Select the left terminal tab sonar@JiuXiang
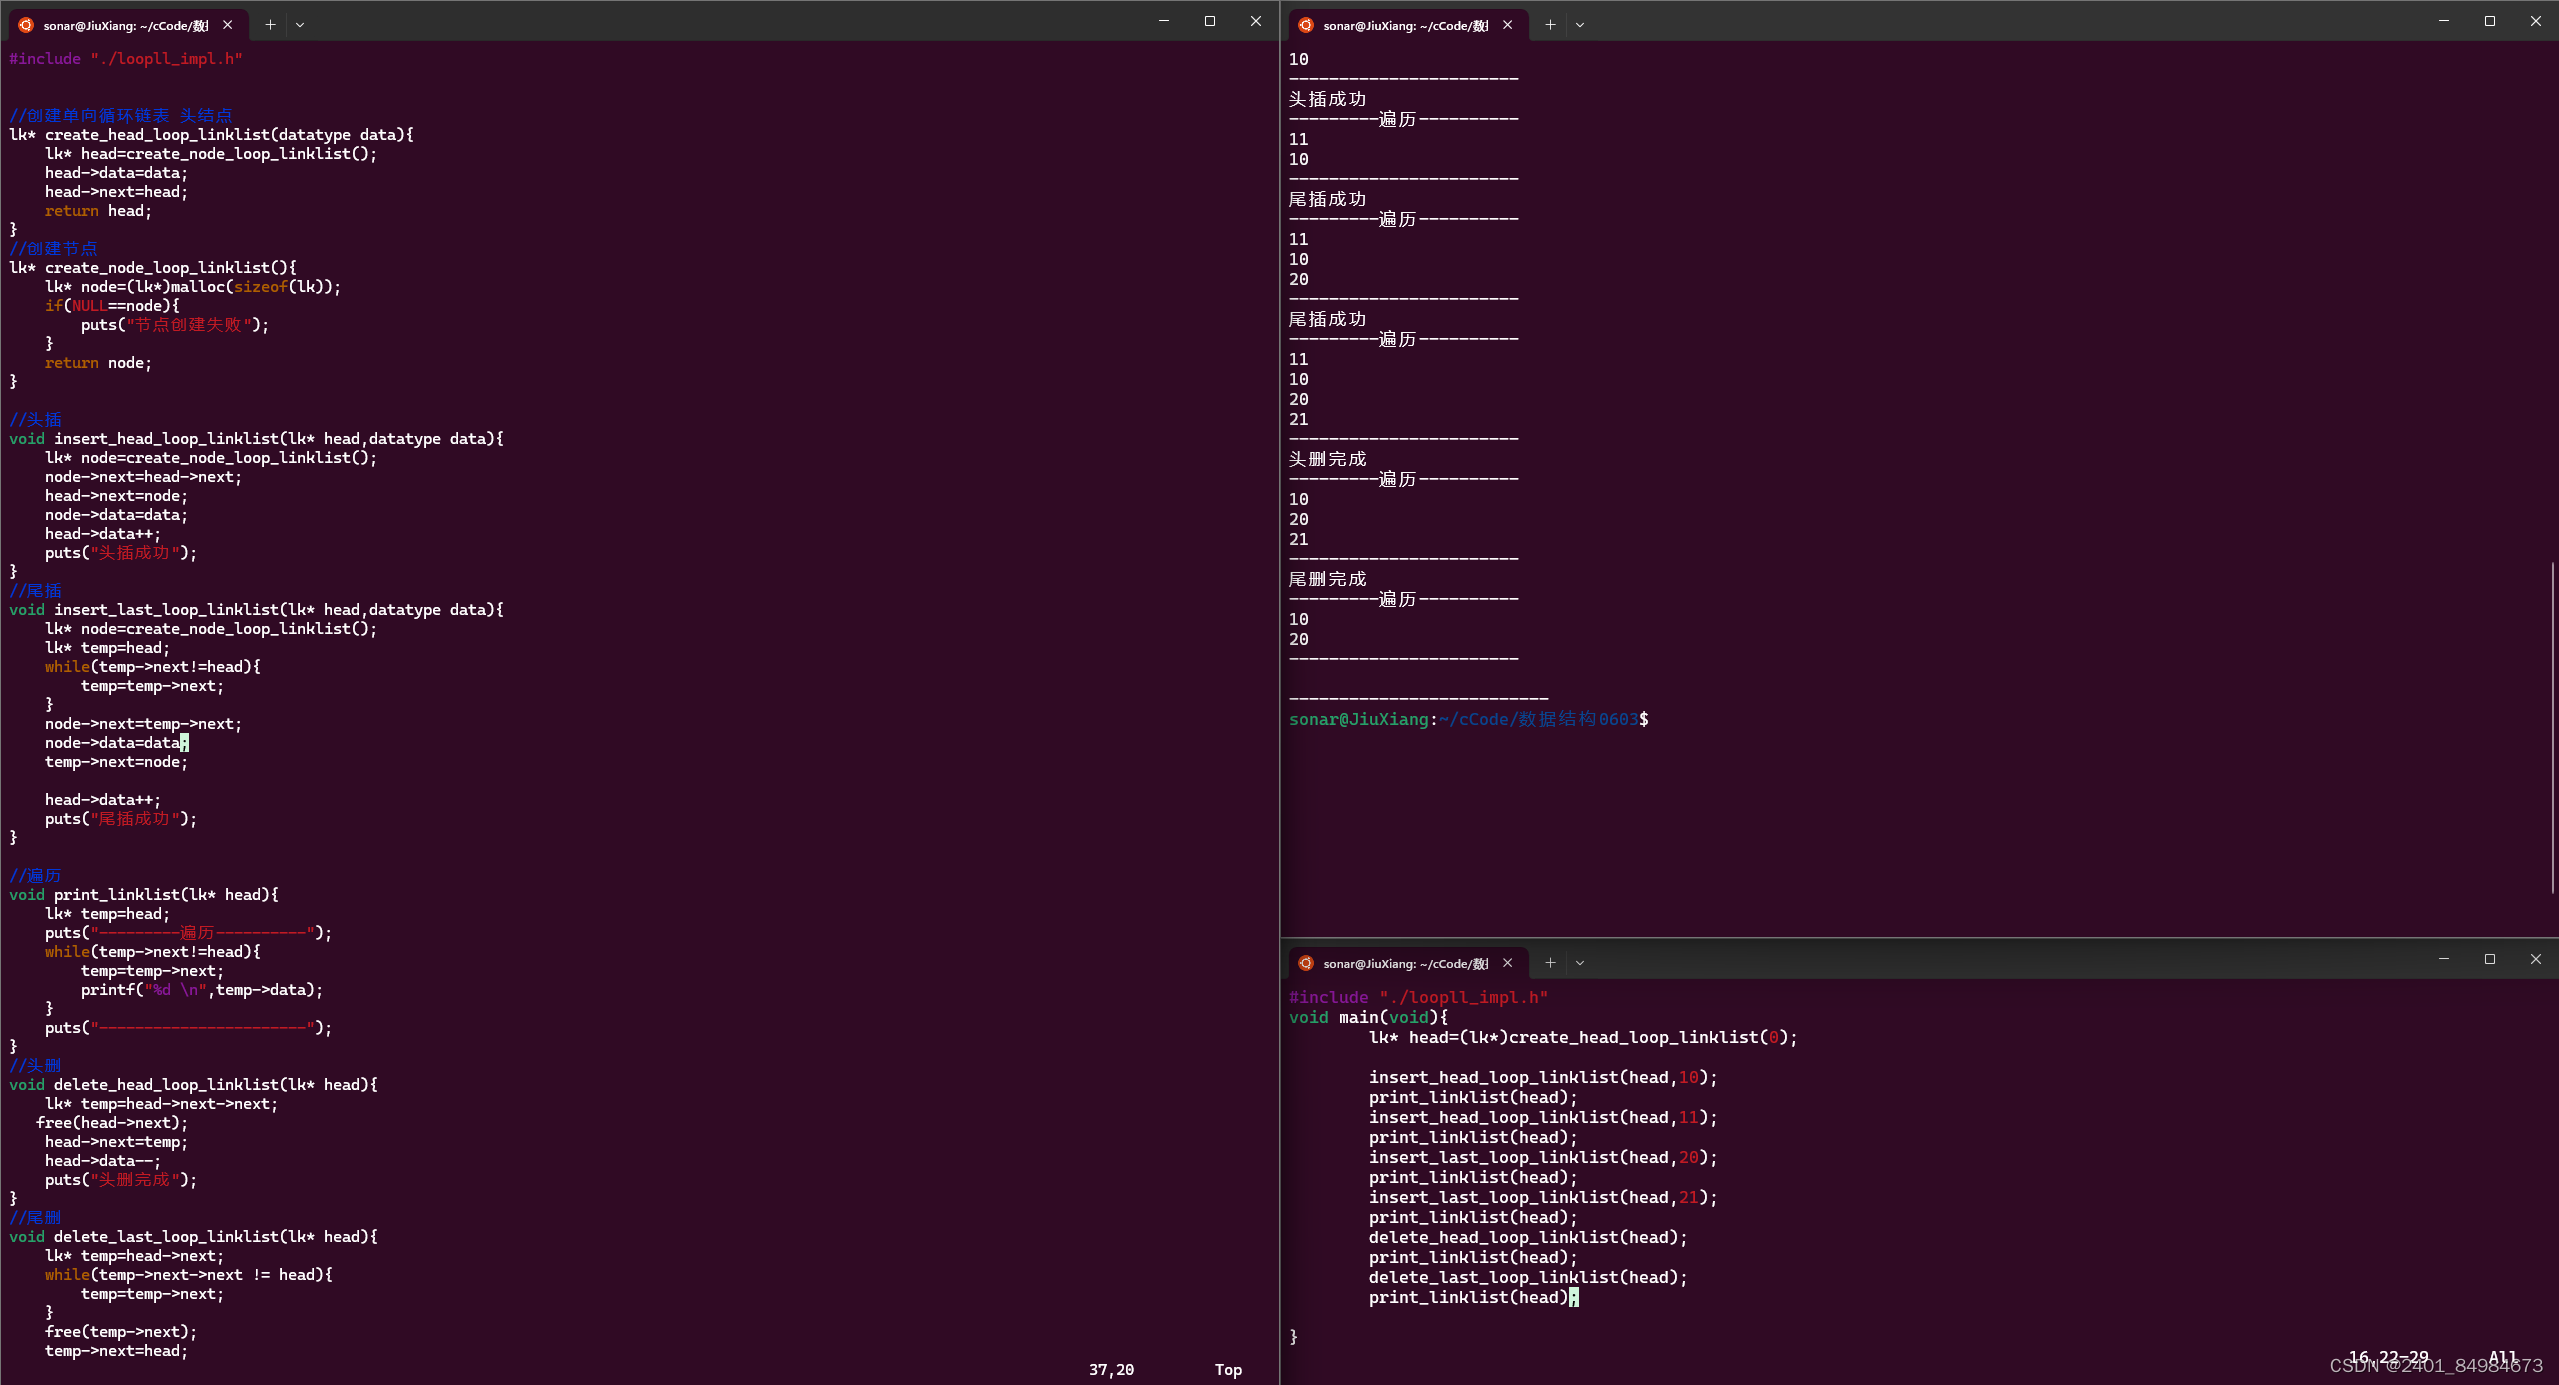The width and height of the screenshot is (2559, 1385). tap(125, 25)
